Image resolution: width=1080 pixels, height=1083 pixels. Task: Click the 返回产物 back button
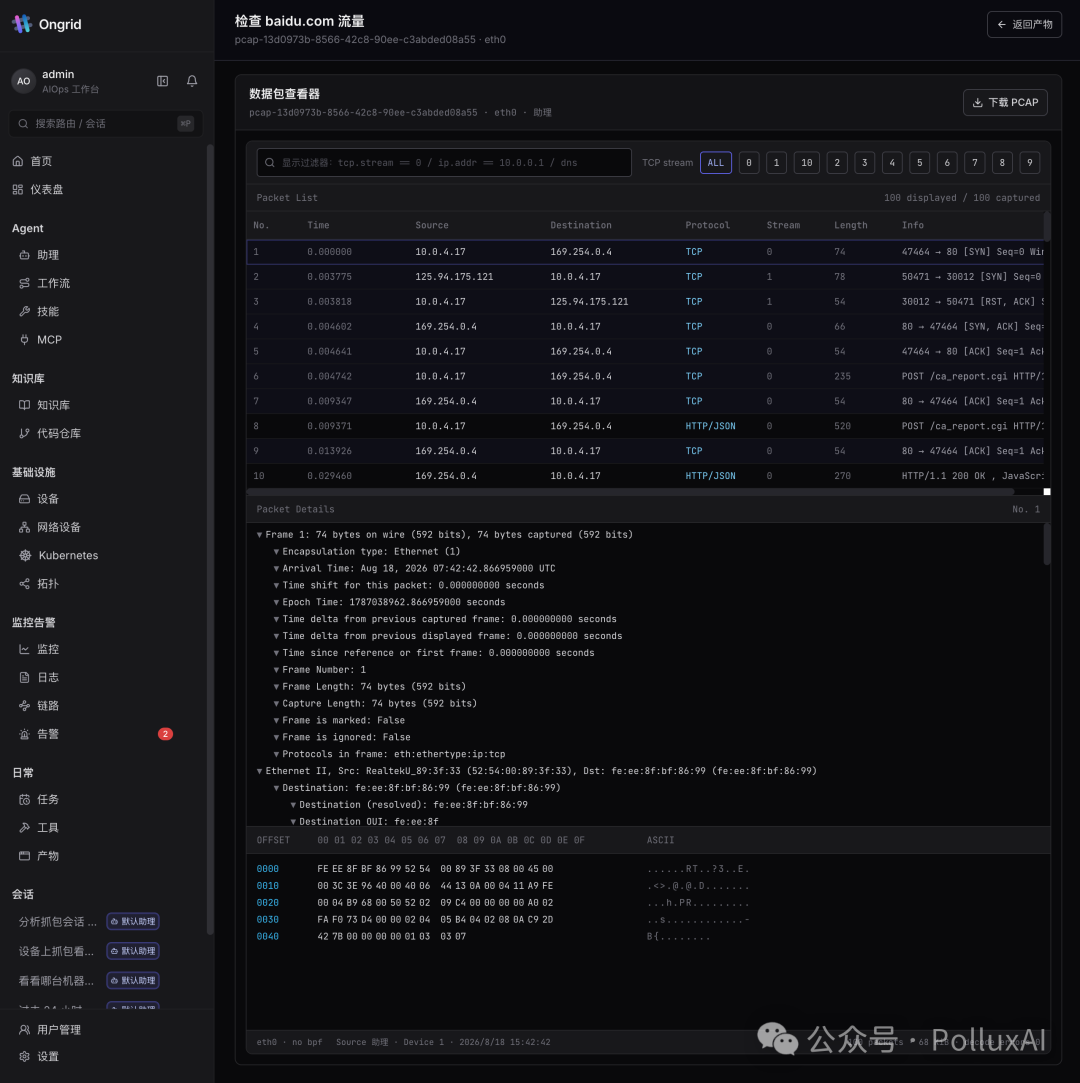click(1024, 24)
